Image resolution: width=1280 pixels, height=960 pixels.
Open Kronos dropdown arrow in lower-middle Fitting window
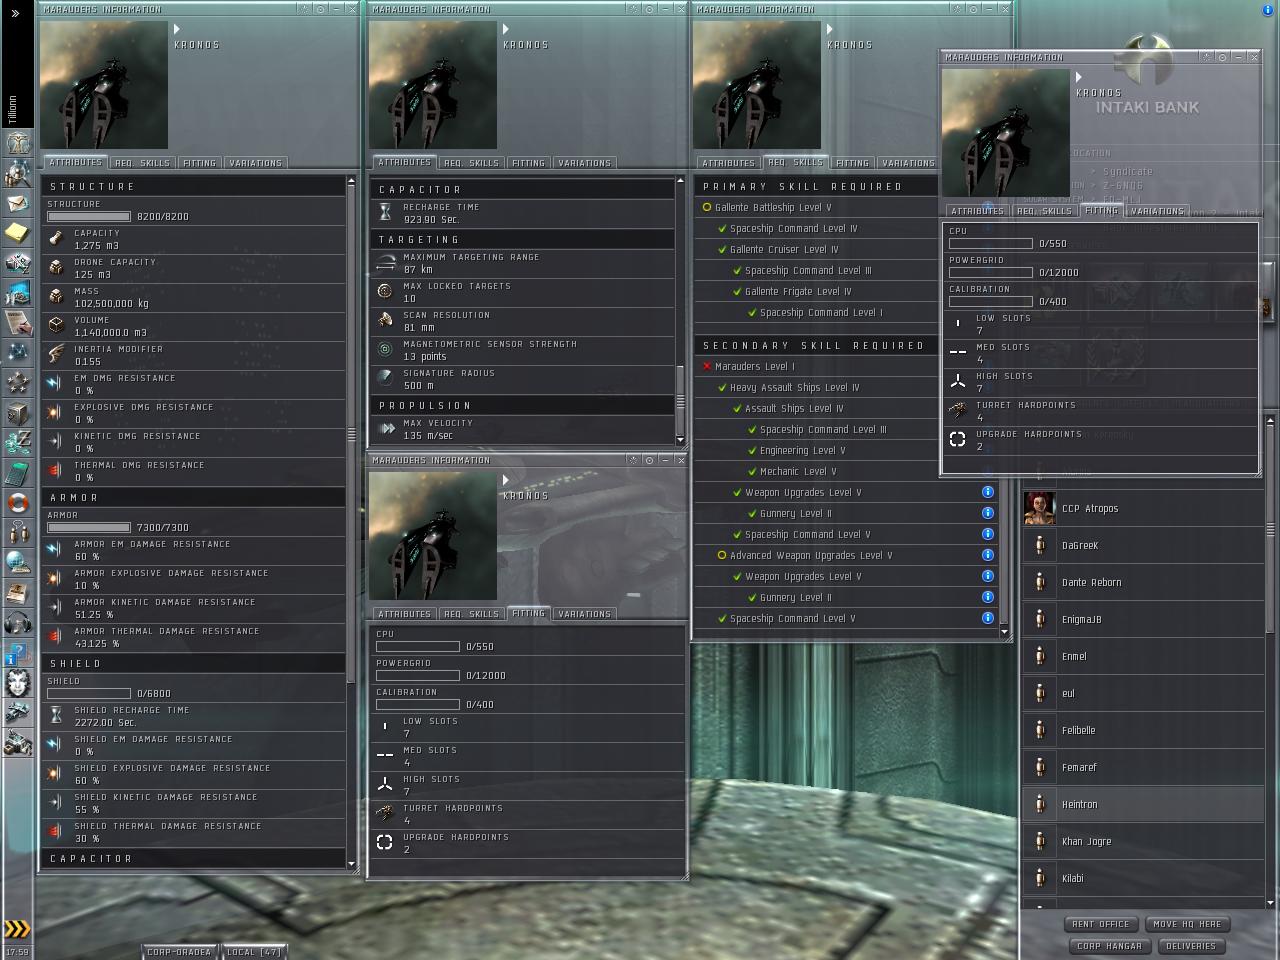(506, 480)
